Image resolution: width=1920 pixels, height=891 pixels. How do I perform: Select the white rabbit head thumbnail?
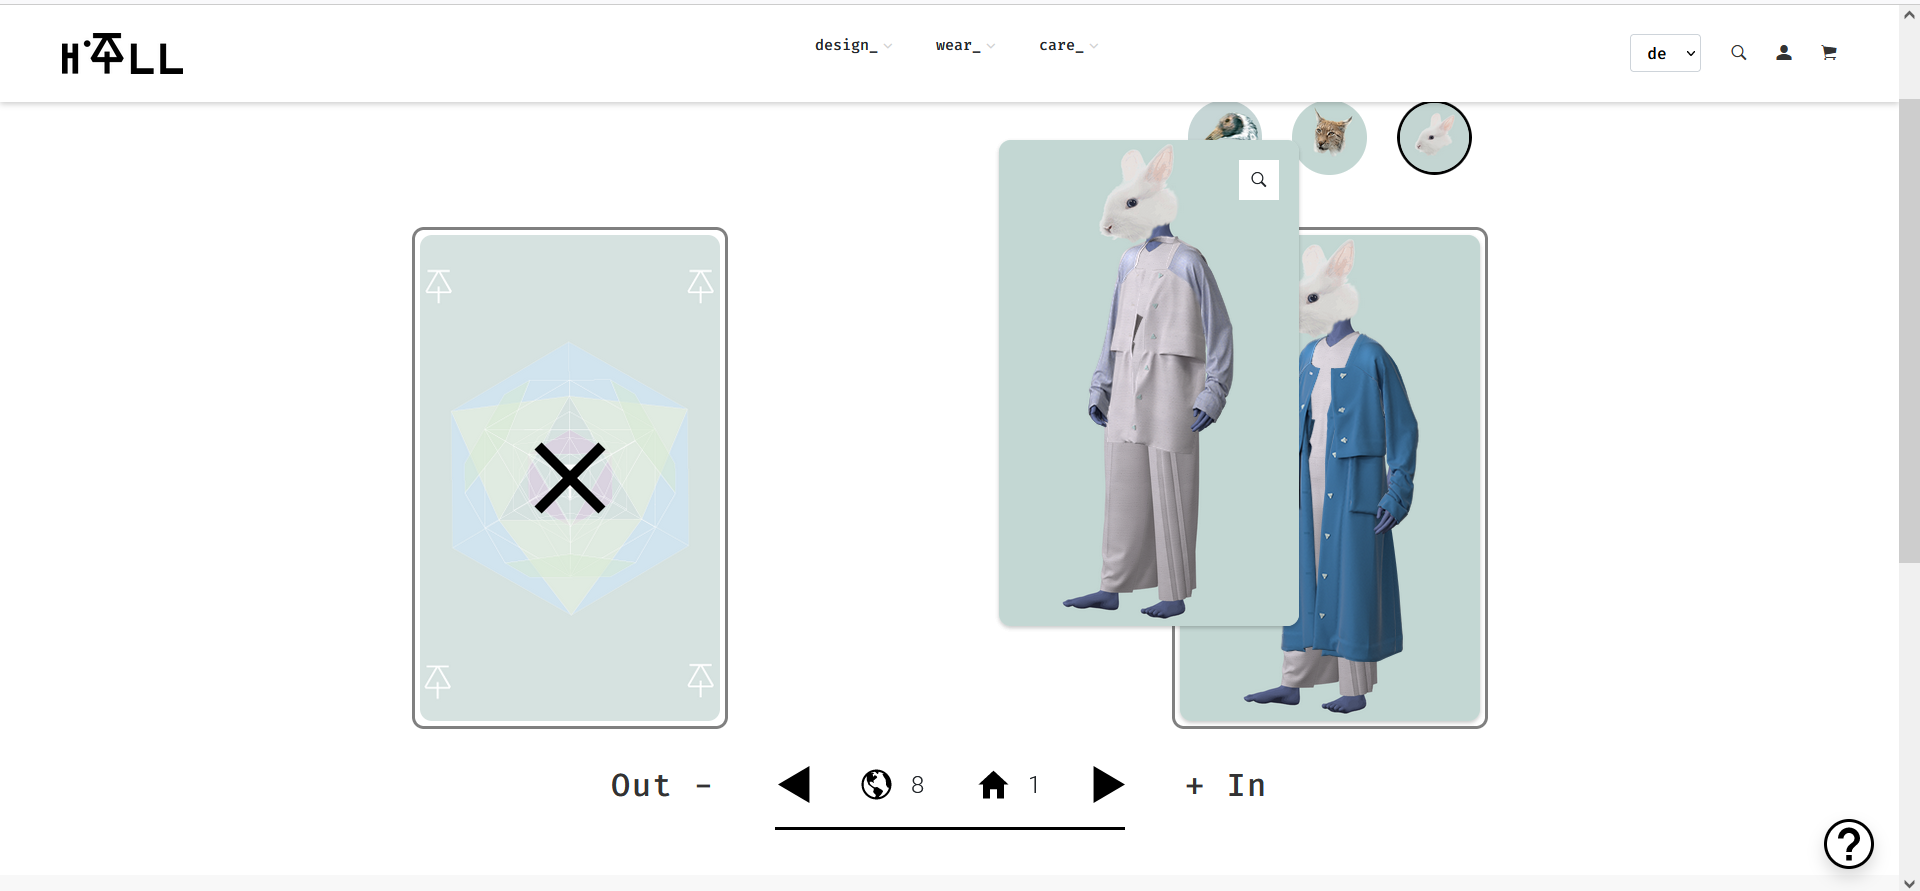[1434, 137]
